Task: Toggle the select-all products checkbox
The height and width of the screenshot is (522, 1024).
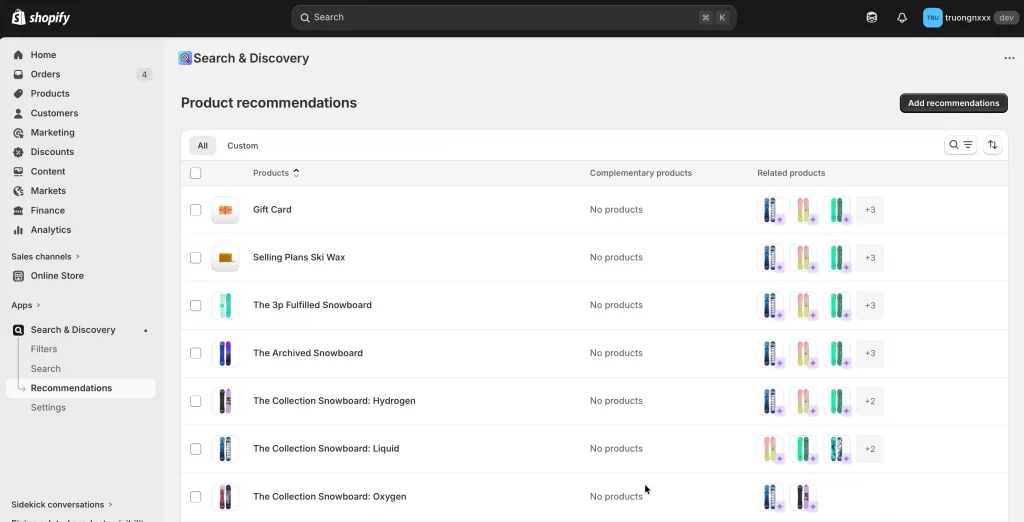Action: click(195, 173)
